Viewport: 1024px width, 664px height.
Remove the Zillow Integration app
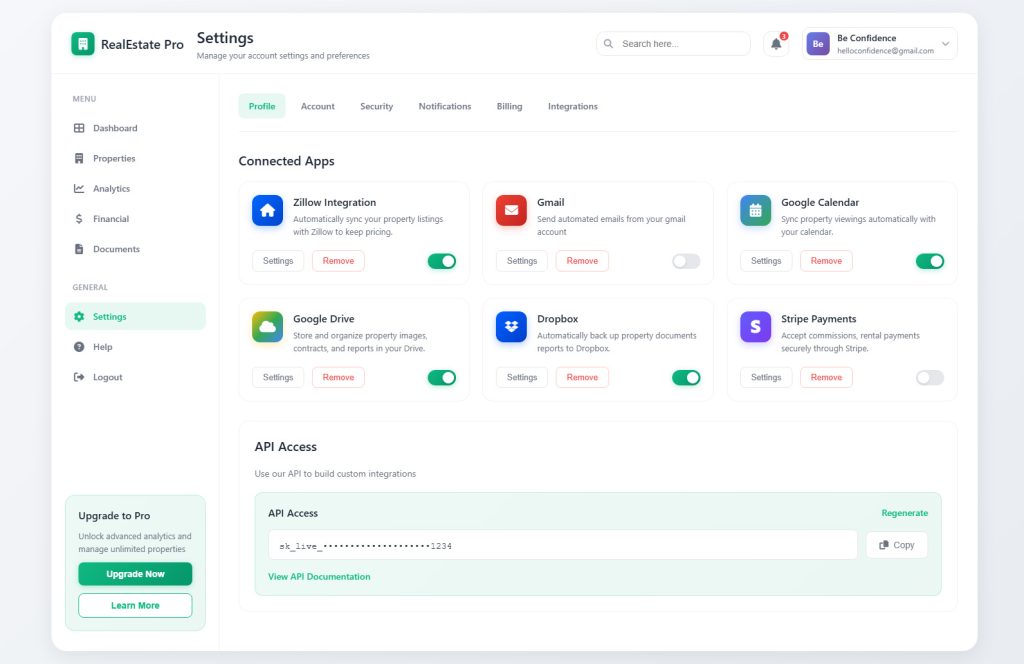338,261
